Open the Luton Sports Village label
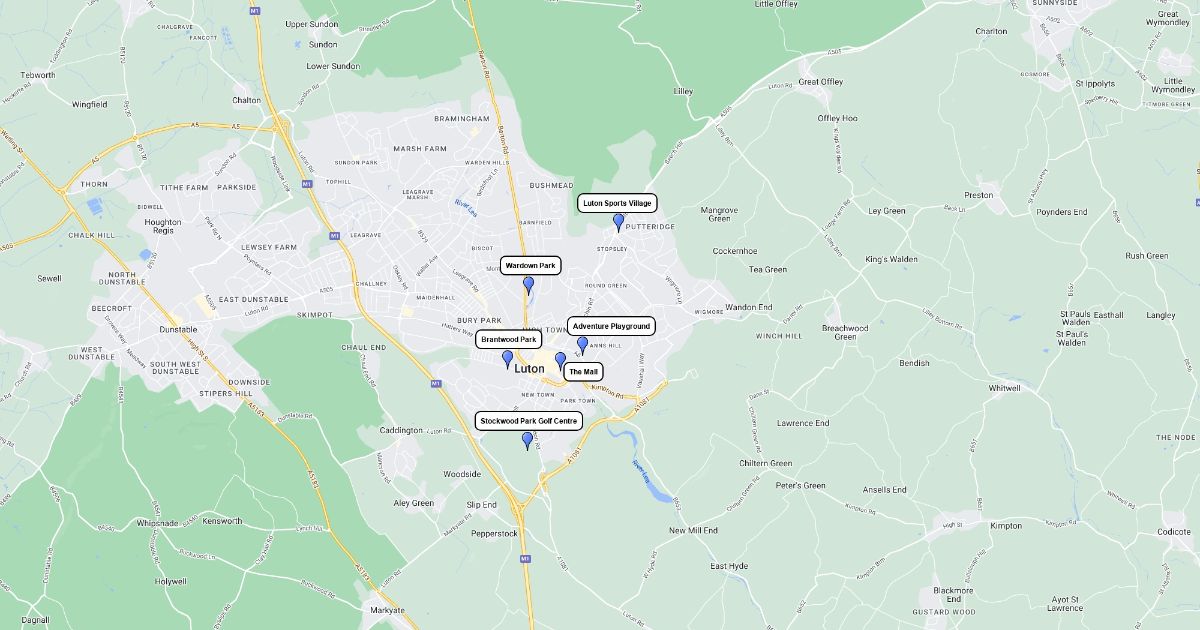 tap(617, 203)
